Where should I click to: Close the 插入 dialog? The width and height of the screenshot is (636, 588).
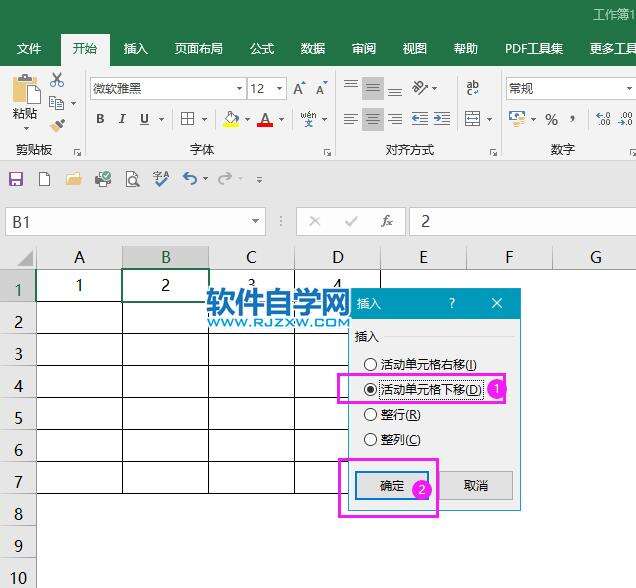click(497, 303)
